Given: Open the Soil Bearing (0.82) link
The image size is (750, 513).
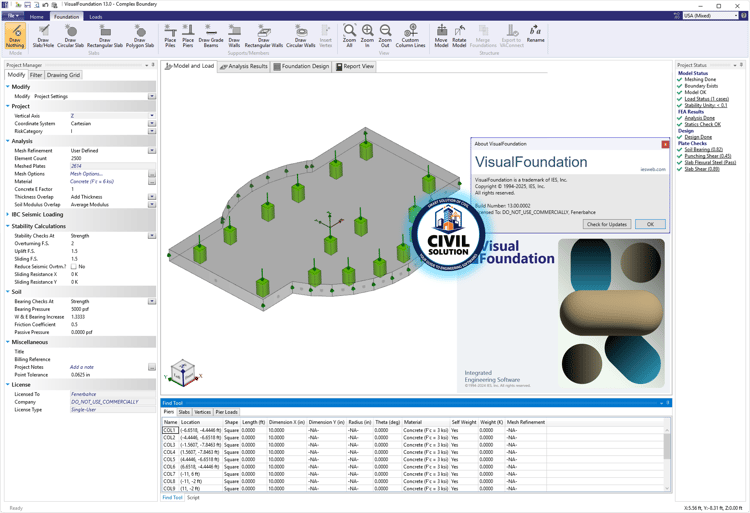Looking at the screenshot, I should [703, 150].
